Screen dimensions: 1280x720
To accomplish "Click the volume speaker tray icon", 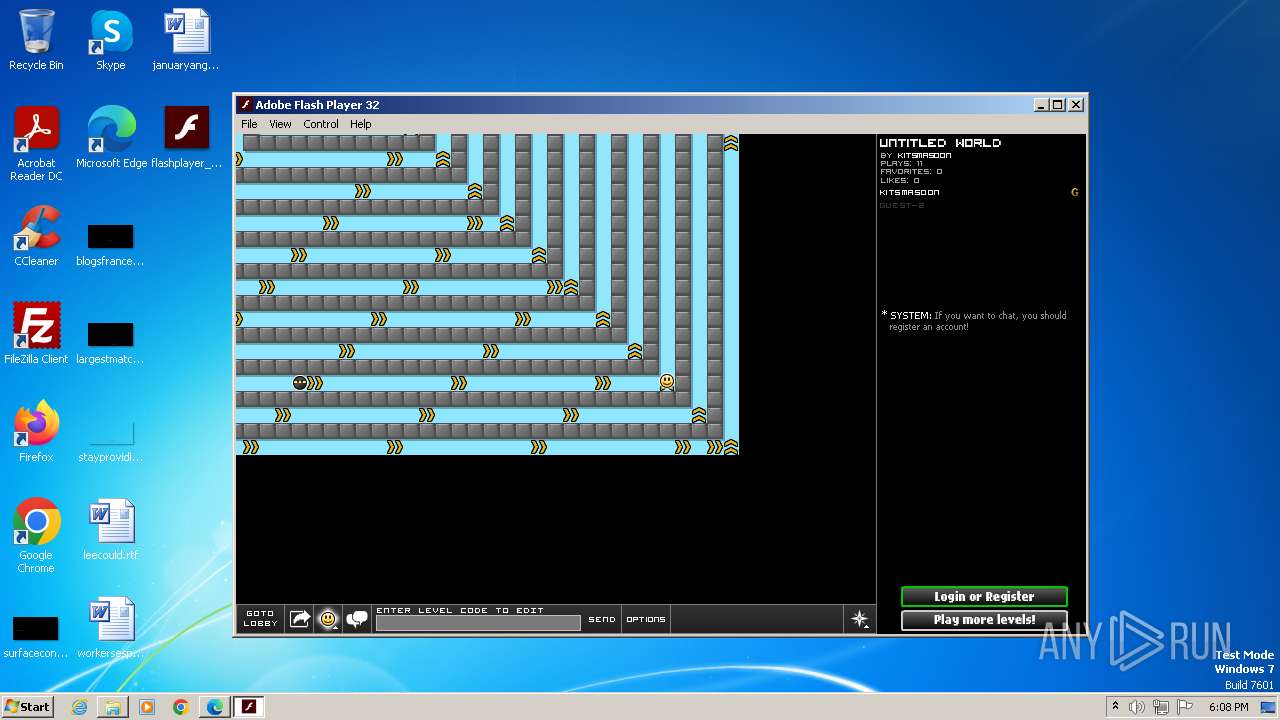I will tap(1137, 707).
